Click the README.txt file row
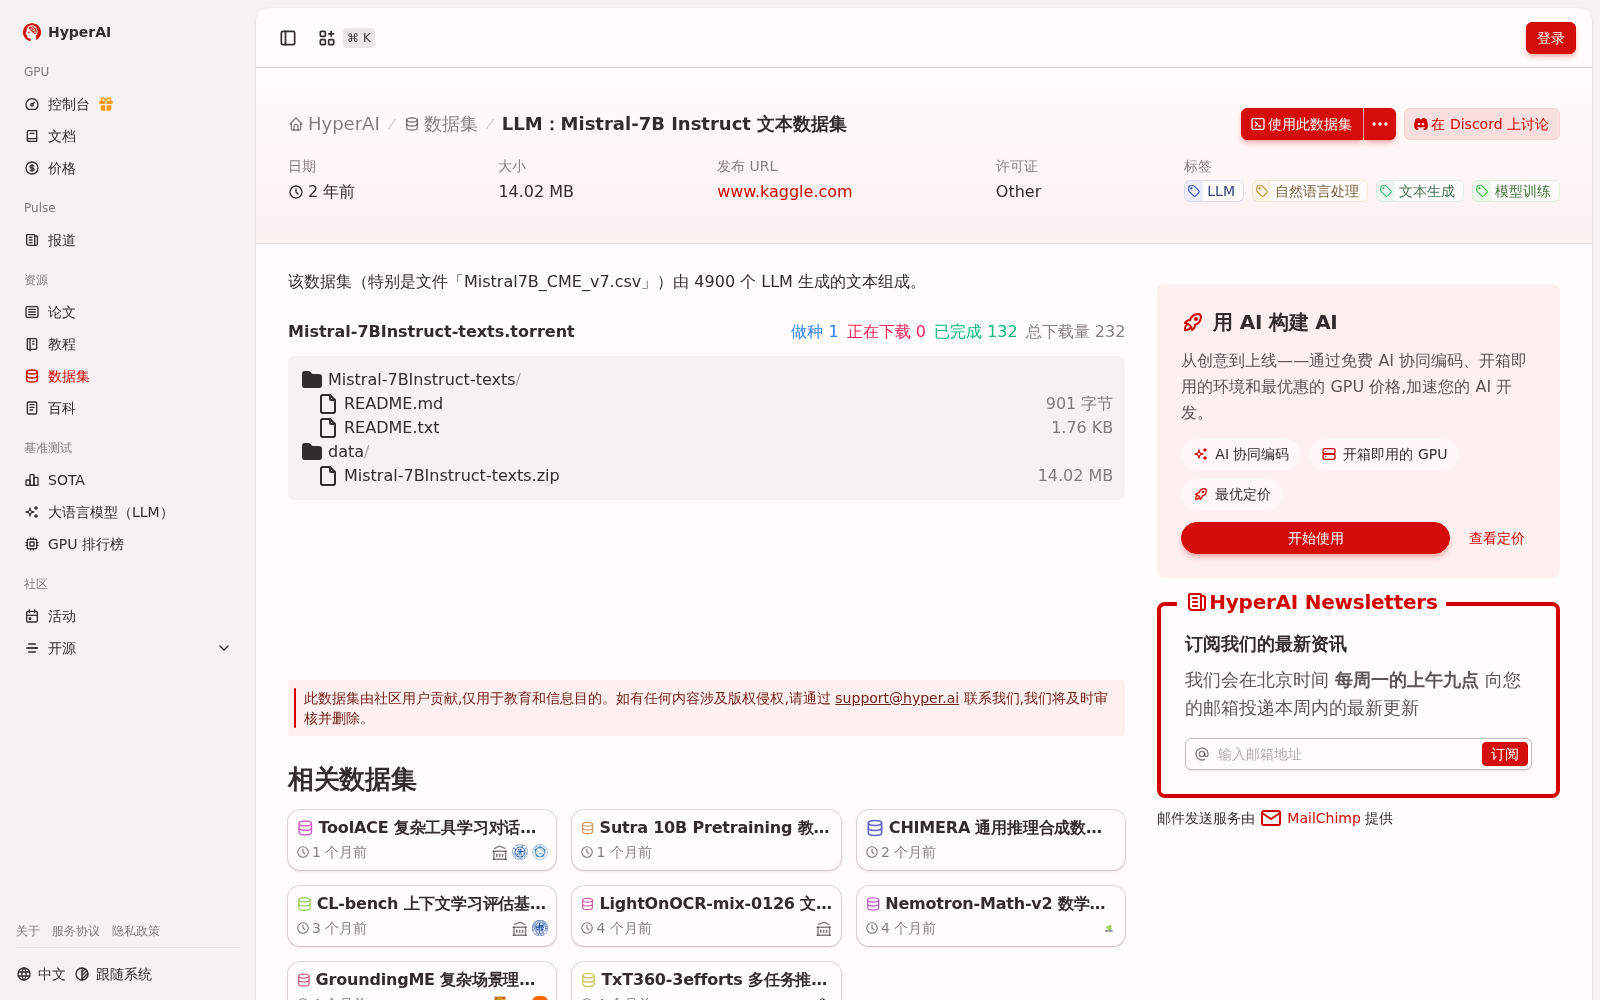This screenshot has height=1000, width=1600. 707,428
